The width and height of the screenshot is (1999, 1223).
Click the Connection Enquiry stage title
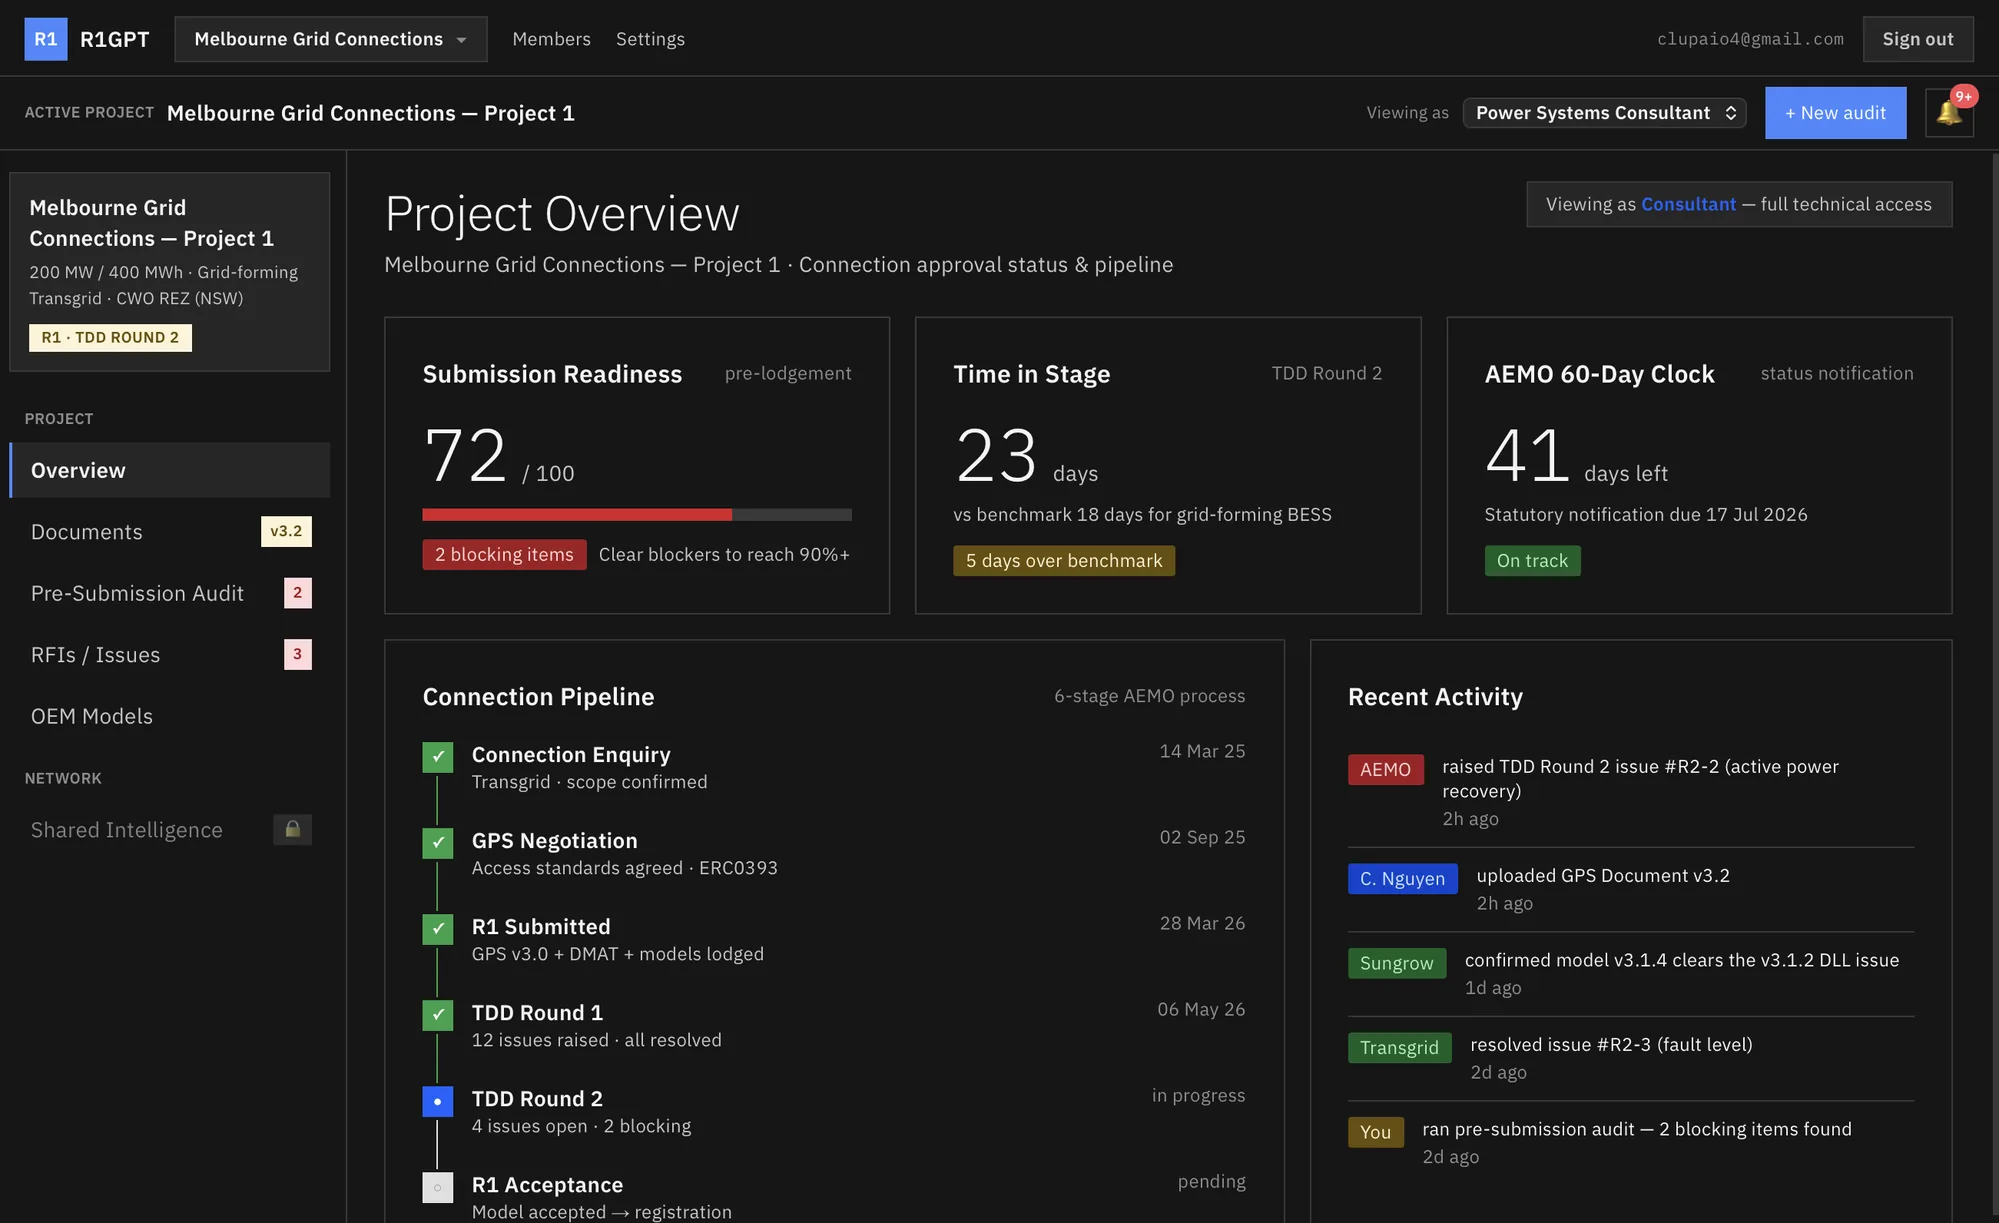[571, 755]
